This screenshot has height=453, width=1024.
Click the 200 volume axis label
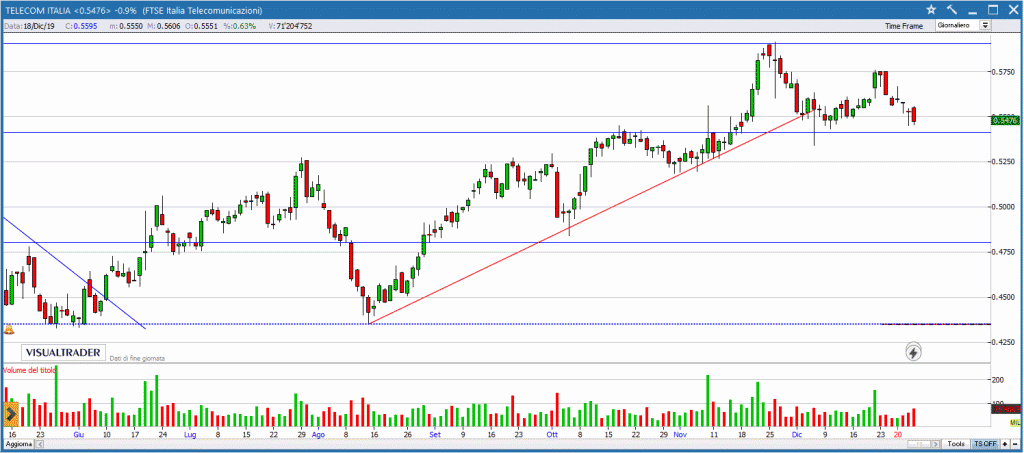click(1000, 379)
